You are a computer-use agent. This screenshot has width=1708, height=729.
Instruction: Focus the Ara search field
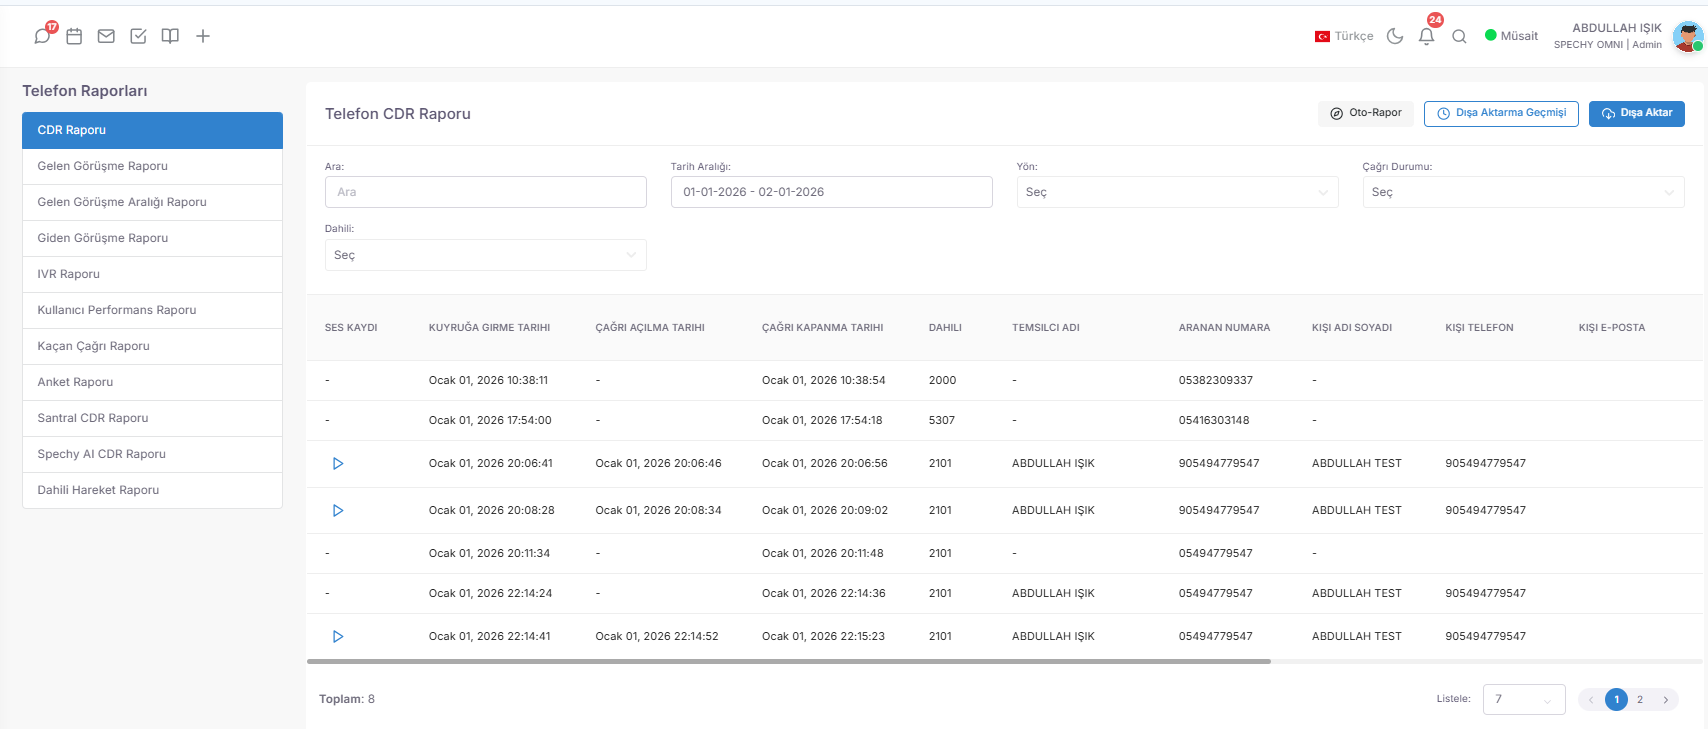(x=485, y=192)
